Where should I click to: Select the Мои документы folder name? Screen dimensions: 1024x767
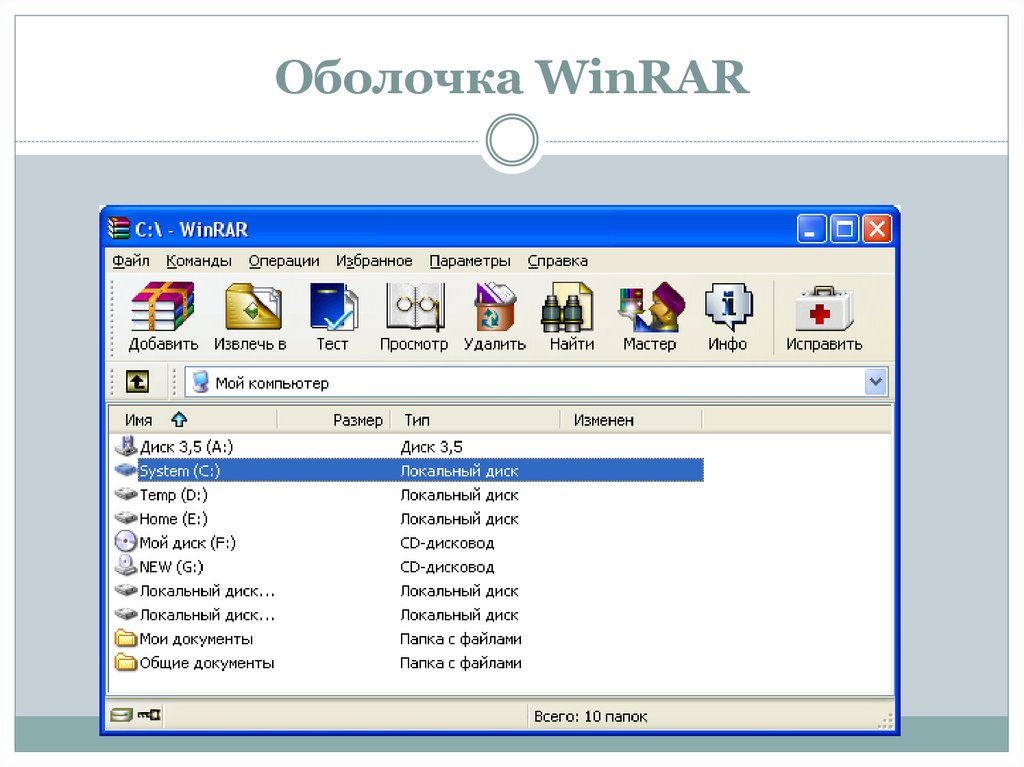(x=196, y=639)
